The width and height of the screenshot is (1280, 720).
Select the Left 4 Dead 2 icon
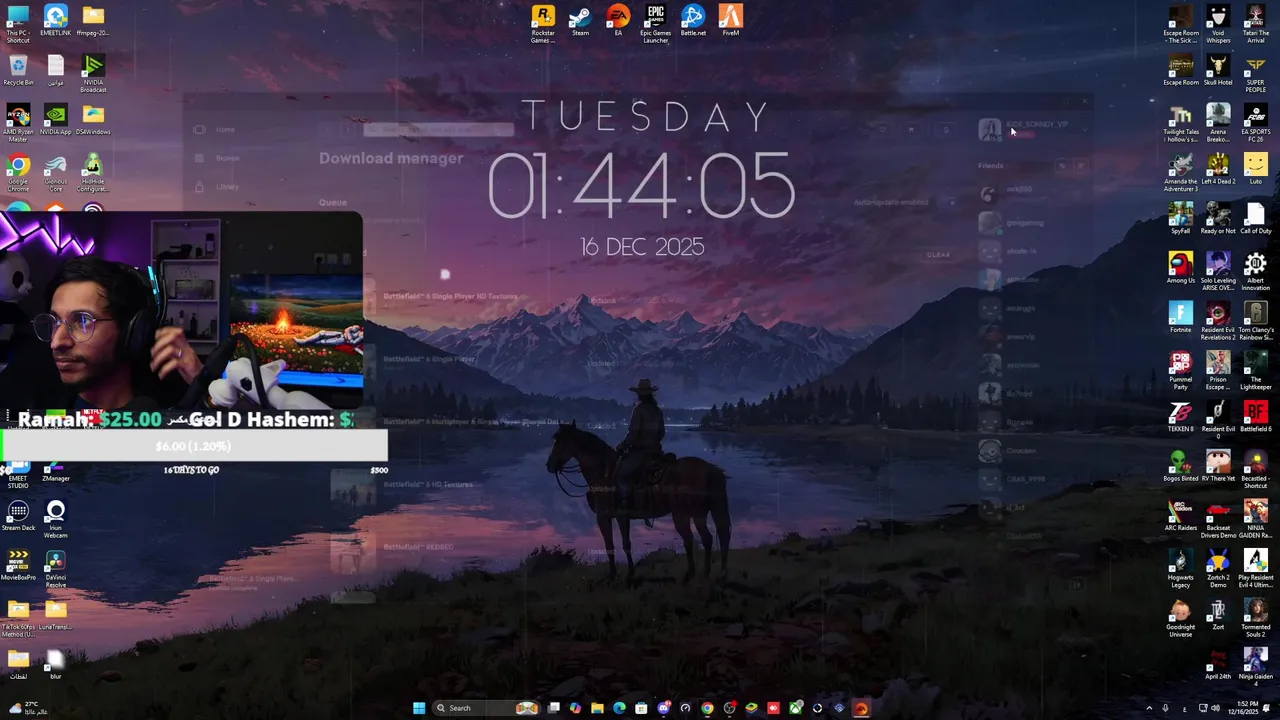coord(1218,169)
